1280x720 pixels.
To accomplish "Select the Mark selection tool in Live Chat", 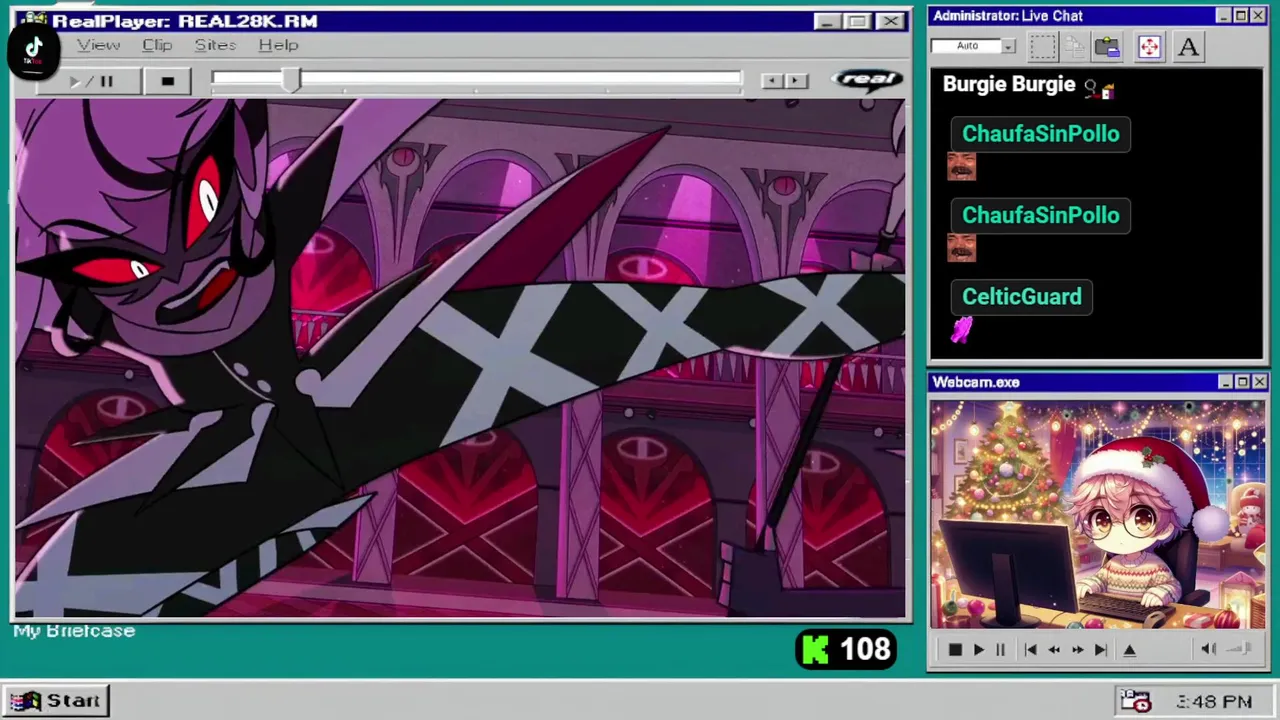I will [x=1043, y=47].
